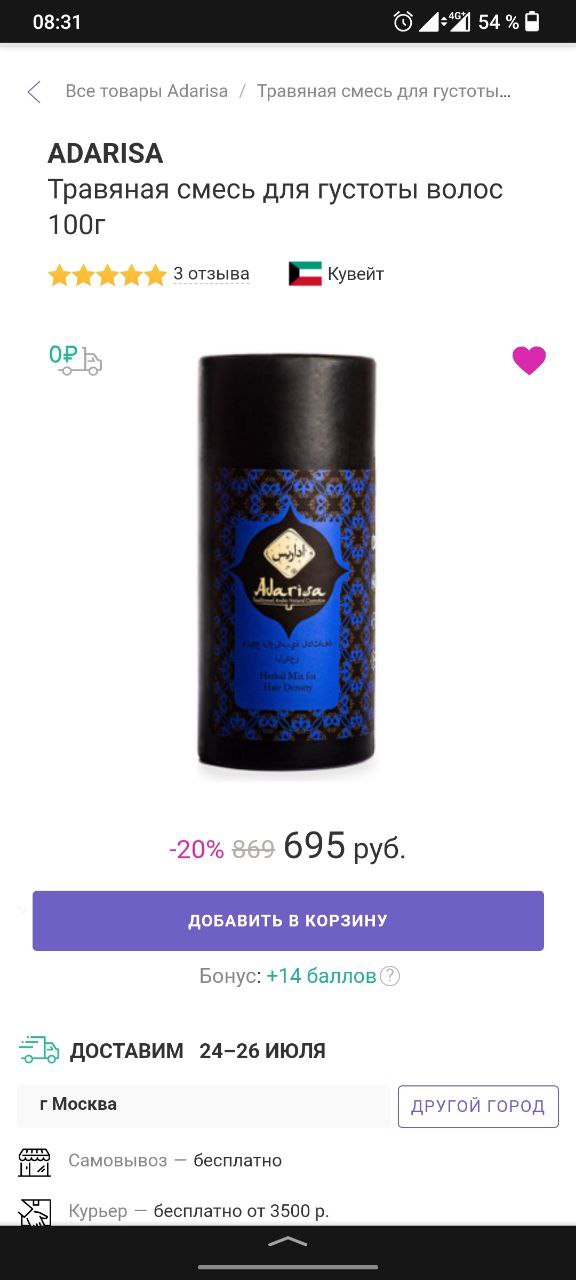Choose another city with Другой город
The image size is (576, 1280).
tap(478, 1106)
